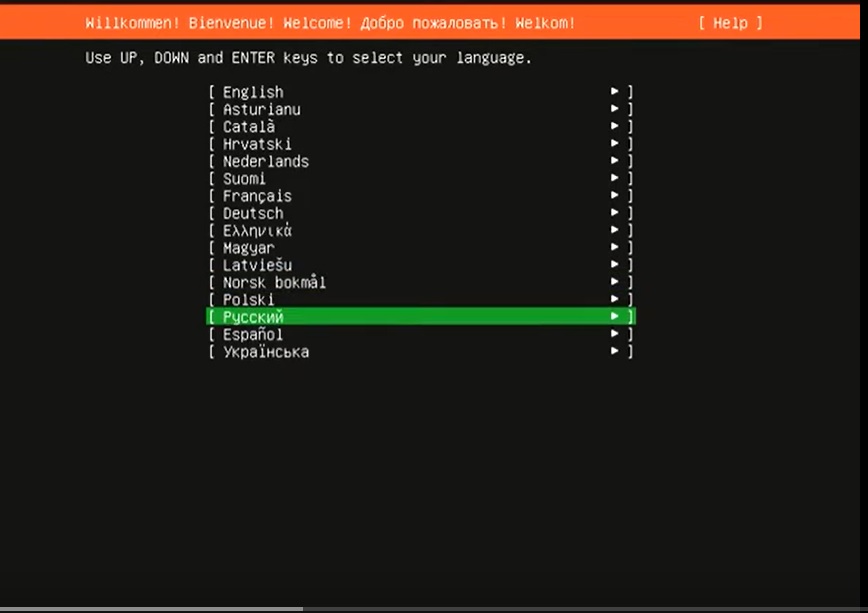The height and width of the screenshot is (613, 868).
Task: Select the Català language entry
Action: tap(421, 126)
